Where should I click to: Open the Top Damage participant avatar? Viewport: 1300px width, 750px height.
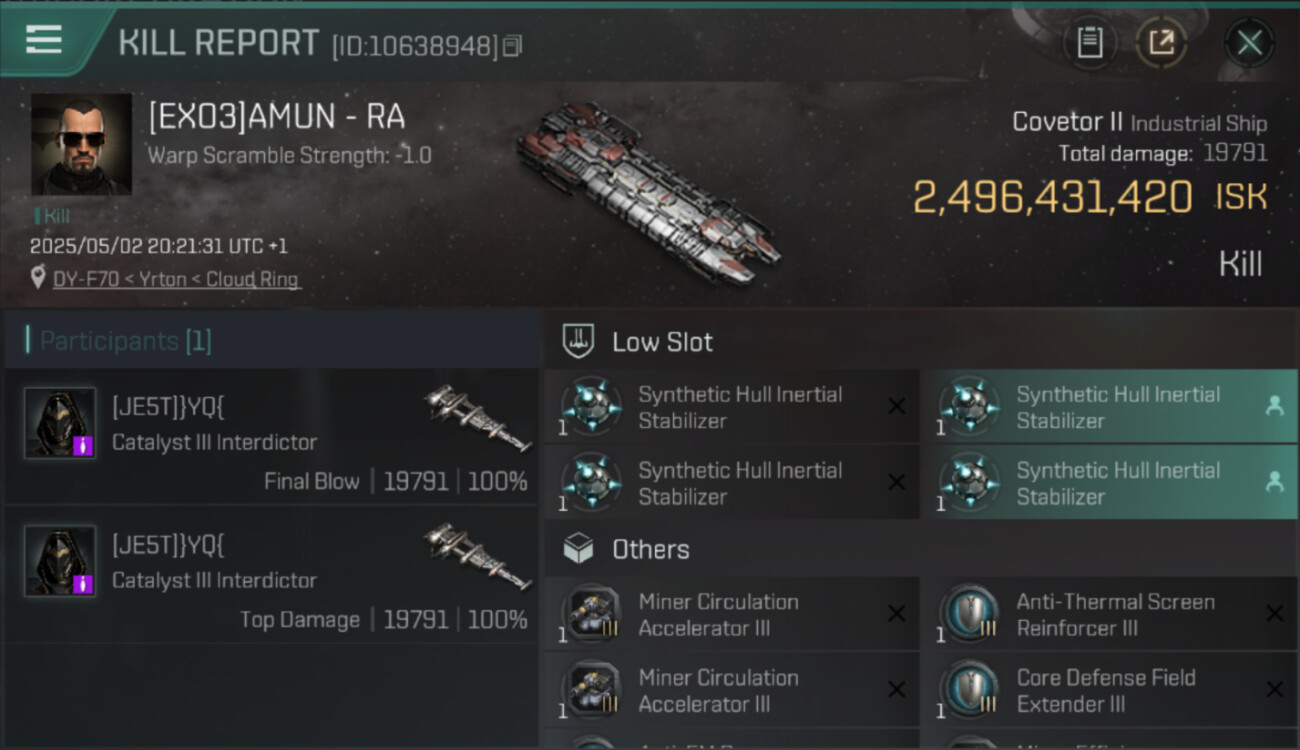coord(60,561)
